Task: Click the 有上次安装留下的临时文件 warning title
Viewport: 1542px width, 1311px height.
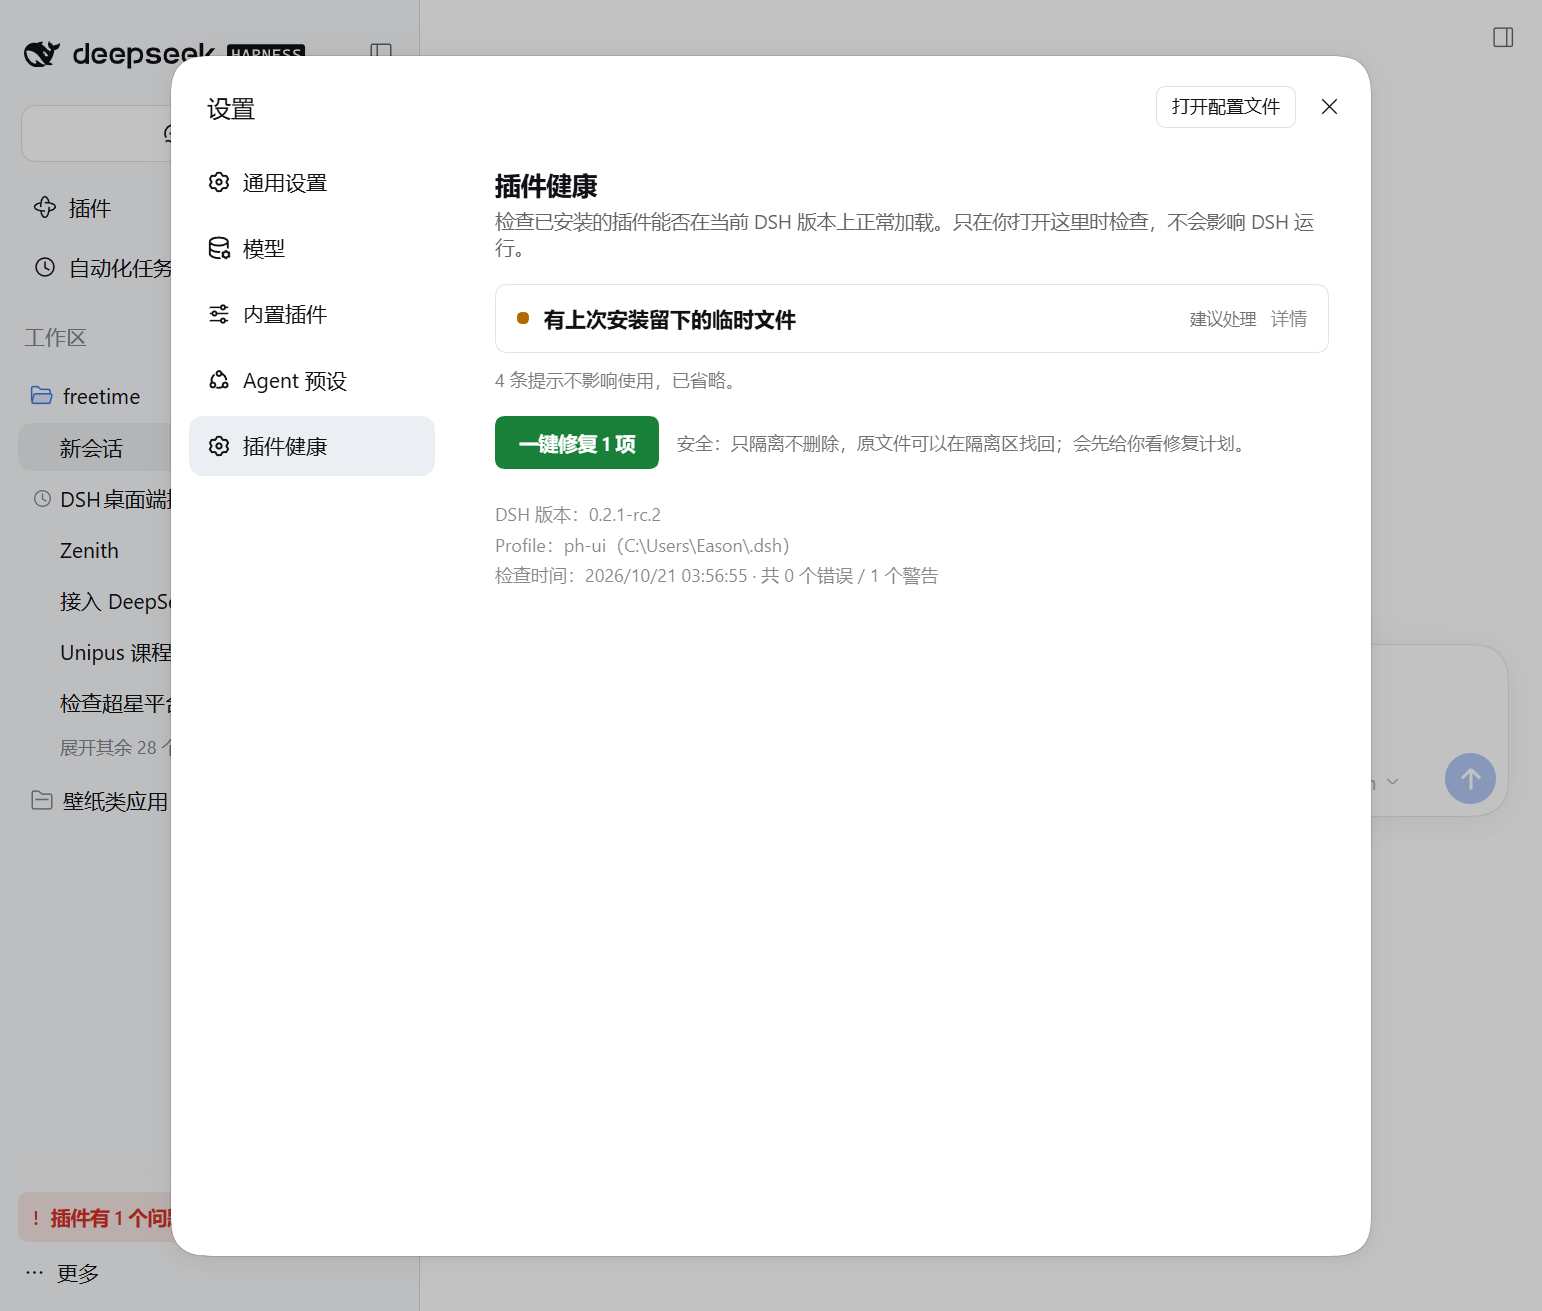Action: tap(670, 320)
